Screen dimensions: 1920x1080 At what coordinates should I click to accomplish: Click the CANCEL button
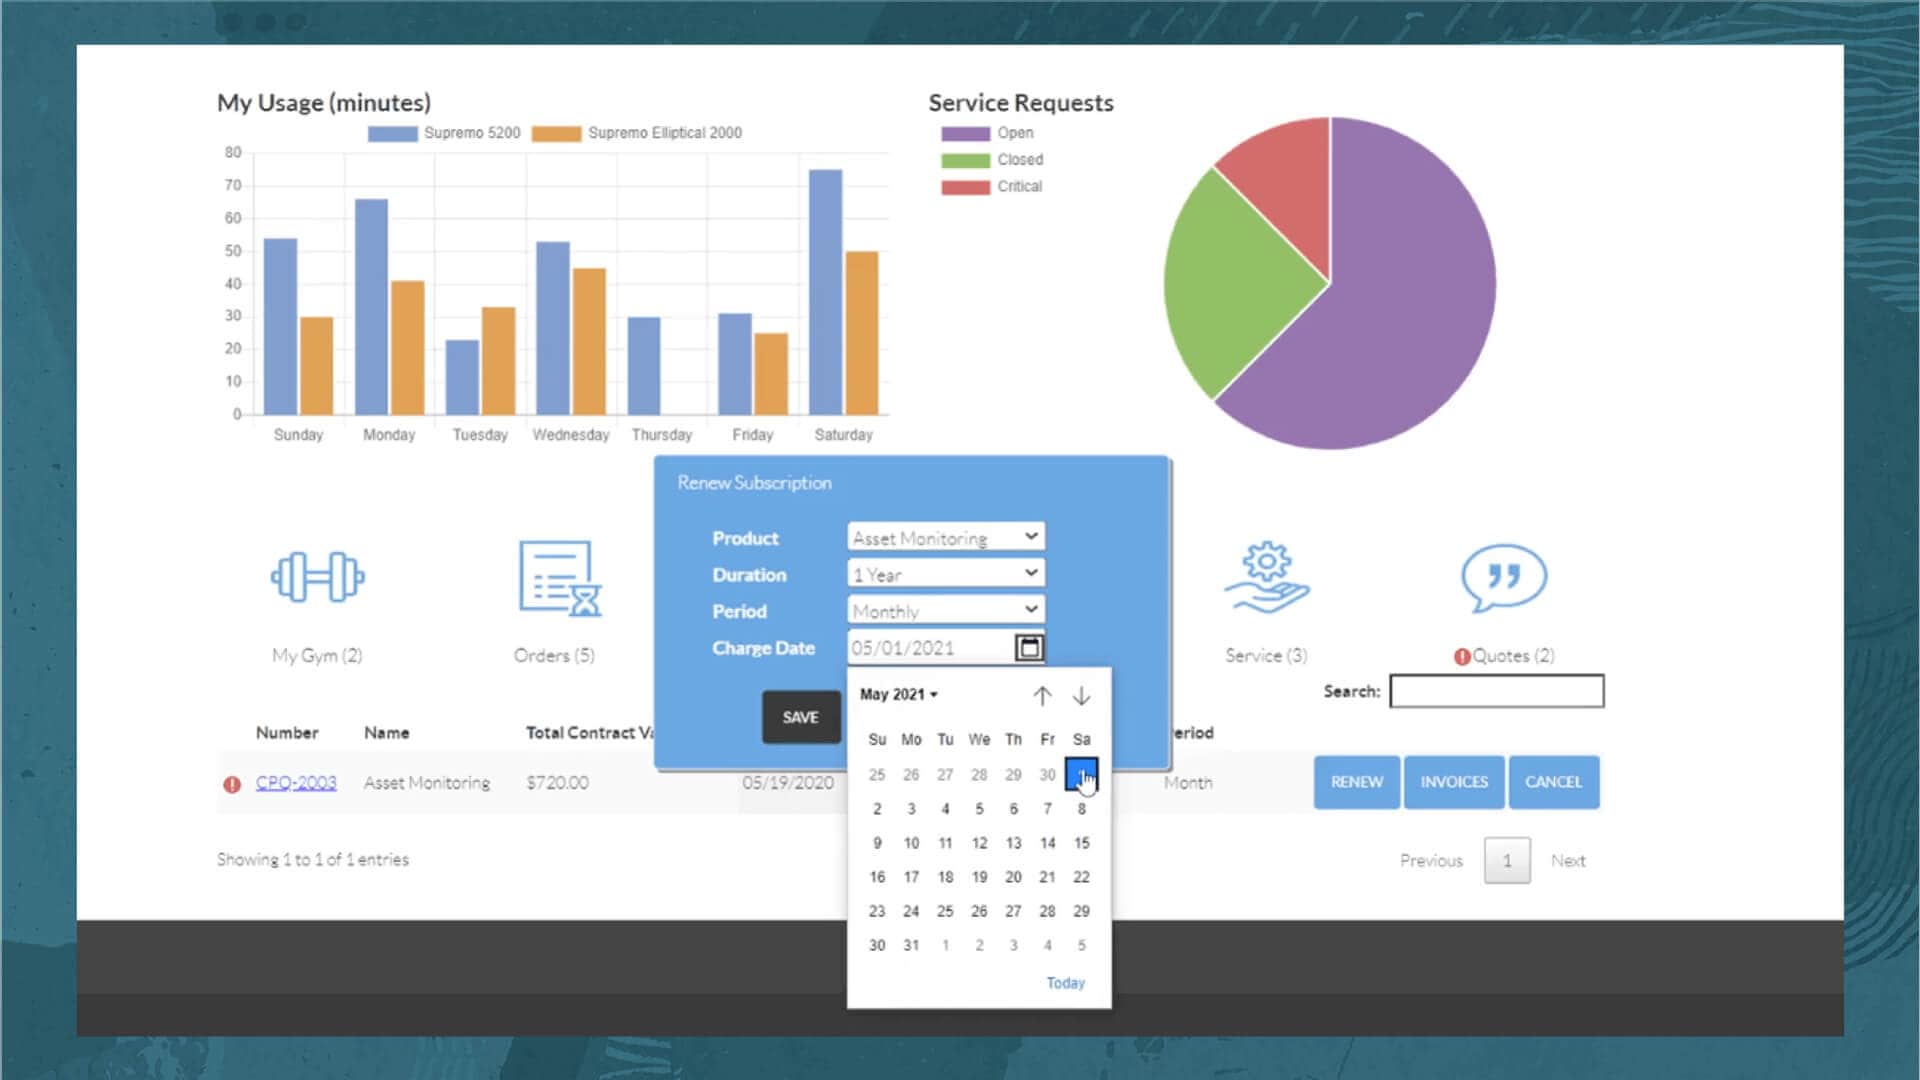[x=1553, y=781]
